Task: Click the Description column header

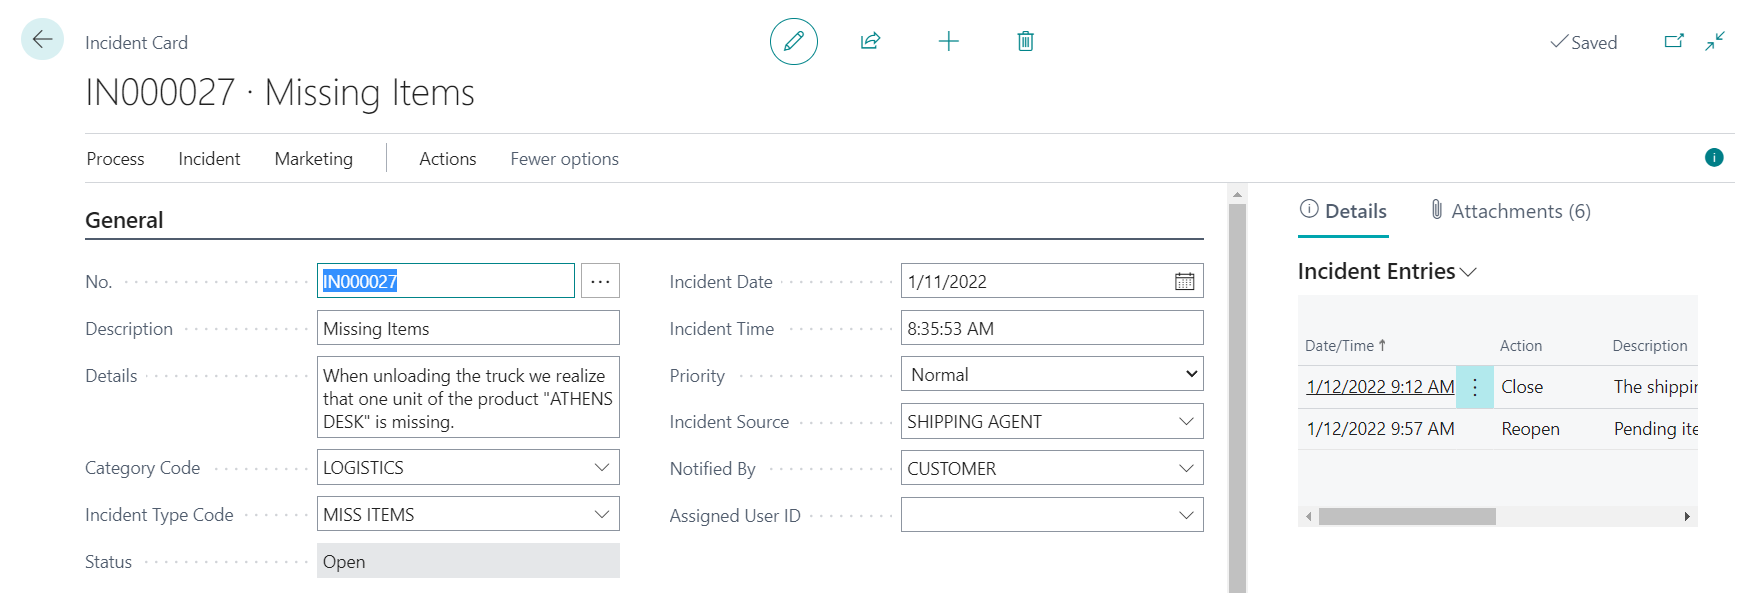Action: point(1650,346)
